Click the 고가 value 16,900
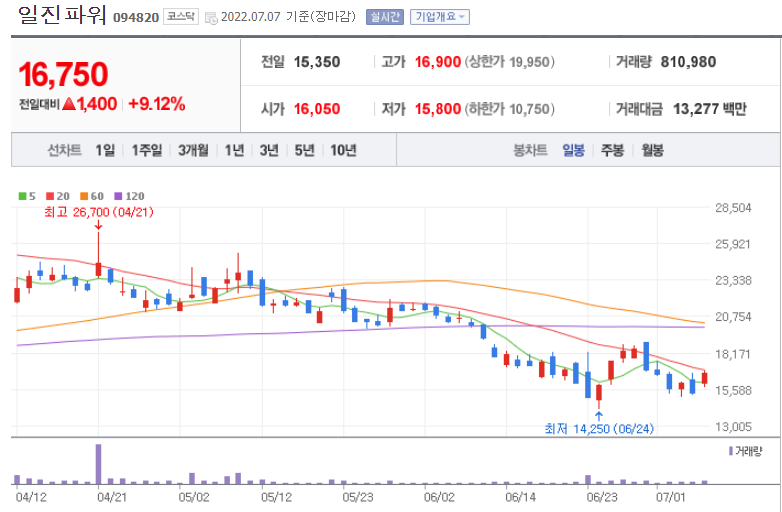This screenshot has height=512, width=782. [x=438, y=62]
